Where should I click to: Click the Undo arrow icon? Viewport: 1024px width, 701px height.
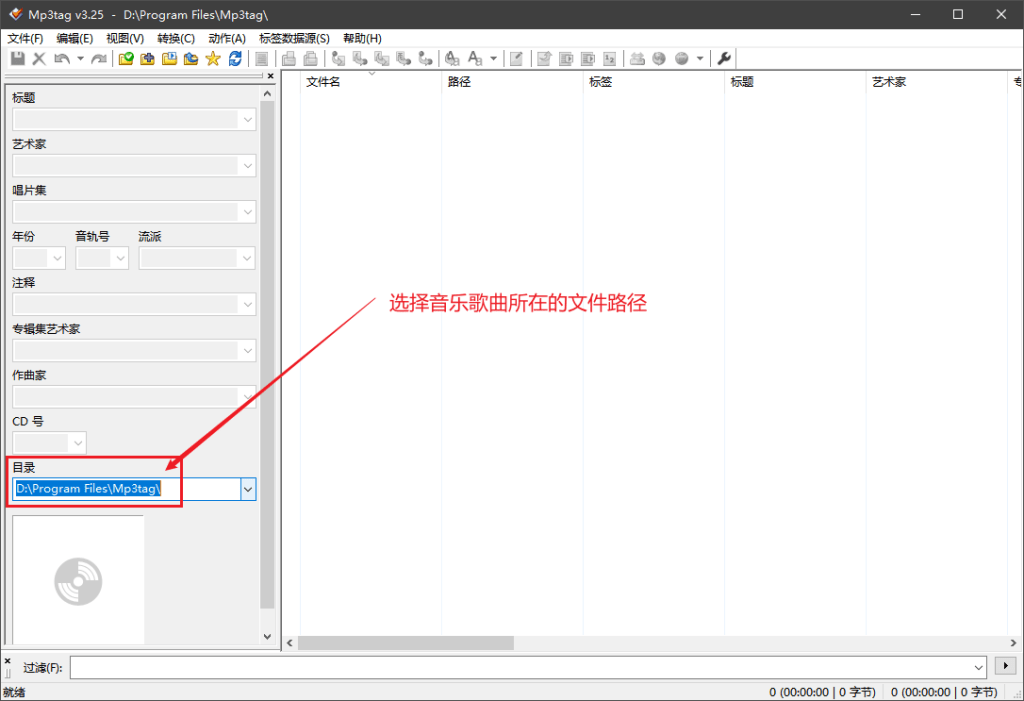pyautogui.click(x=62, y=59)
